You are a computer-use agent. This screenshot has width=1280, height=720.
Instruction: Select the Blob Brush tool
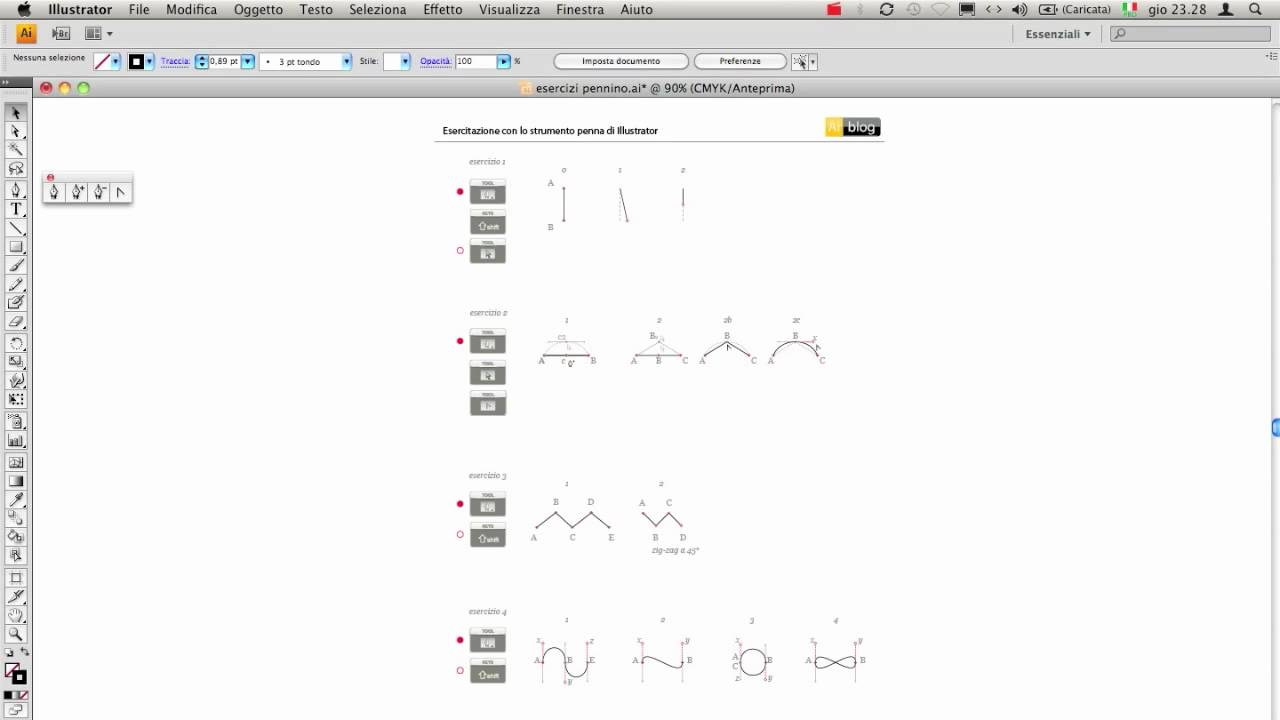[16, 303]
